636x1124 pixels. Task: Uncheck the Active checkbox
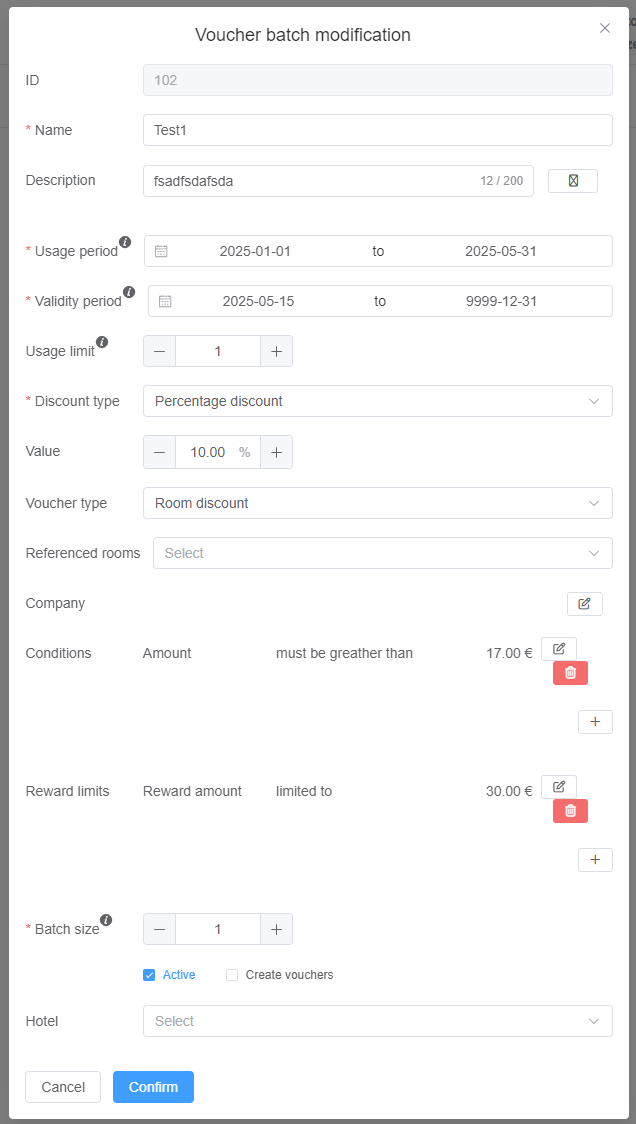(x=149, y=975)
